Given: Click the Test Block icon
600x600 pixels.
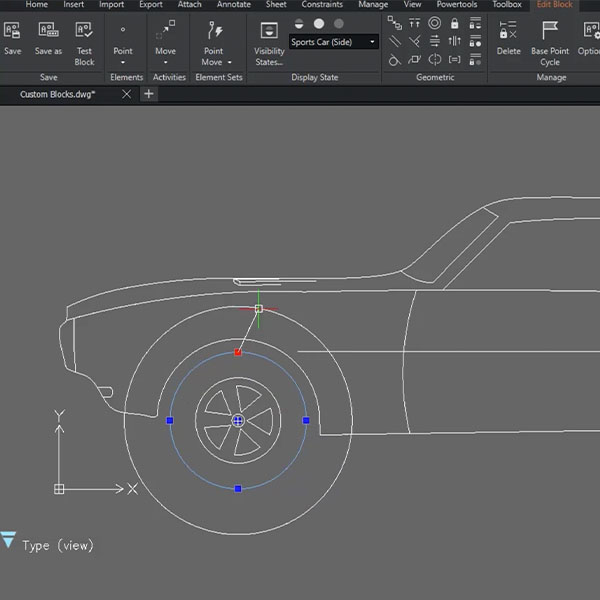Looking at the screenshot, I should click(x=84, y=31).
